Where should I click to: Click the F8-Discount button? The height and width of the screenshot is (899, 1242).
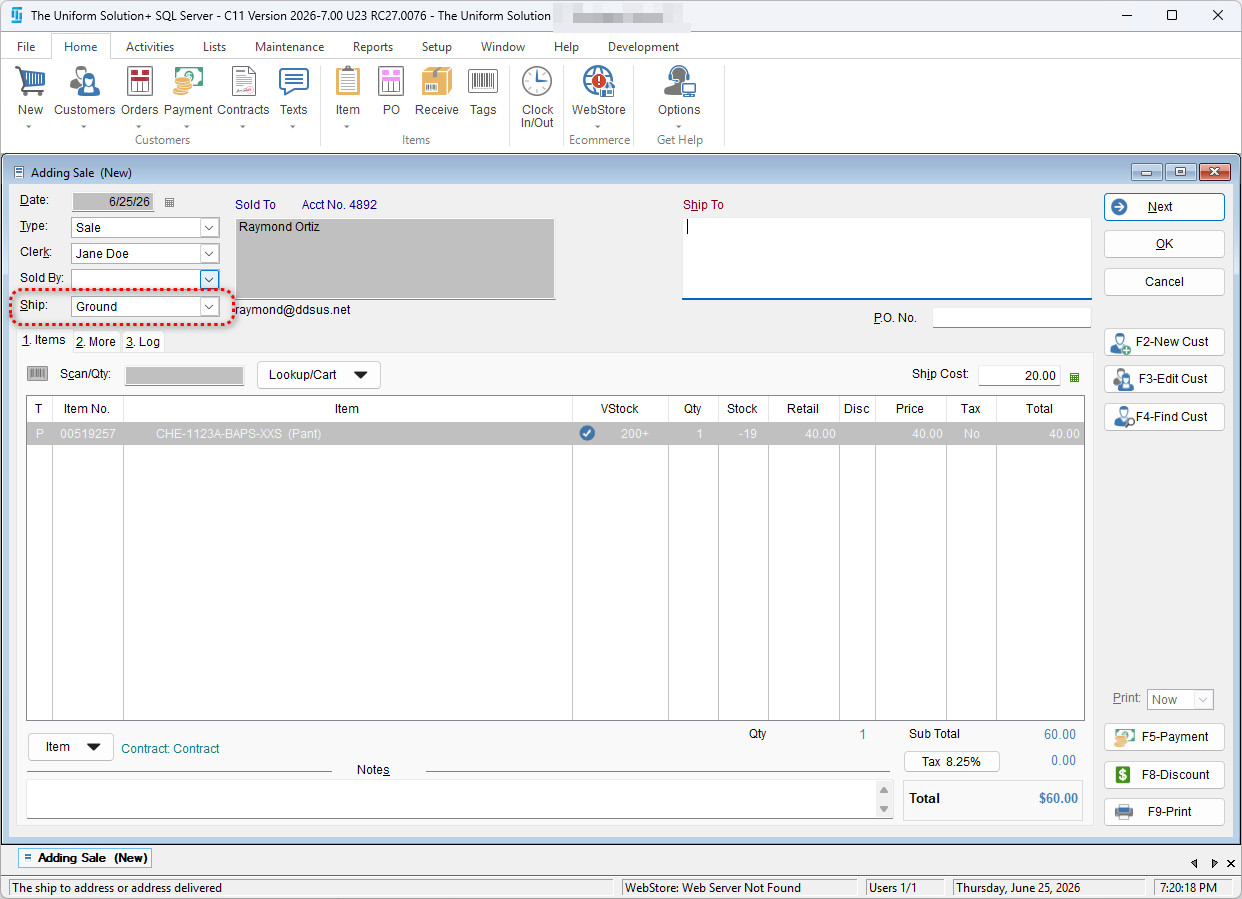coord(1164,775)
